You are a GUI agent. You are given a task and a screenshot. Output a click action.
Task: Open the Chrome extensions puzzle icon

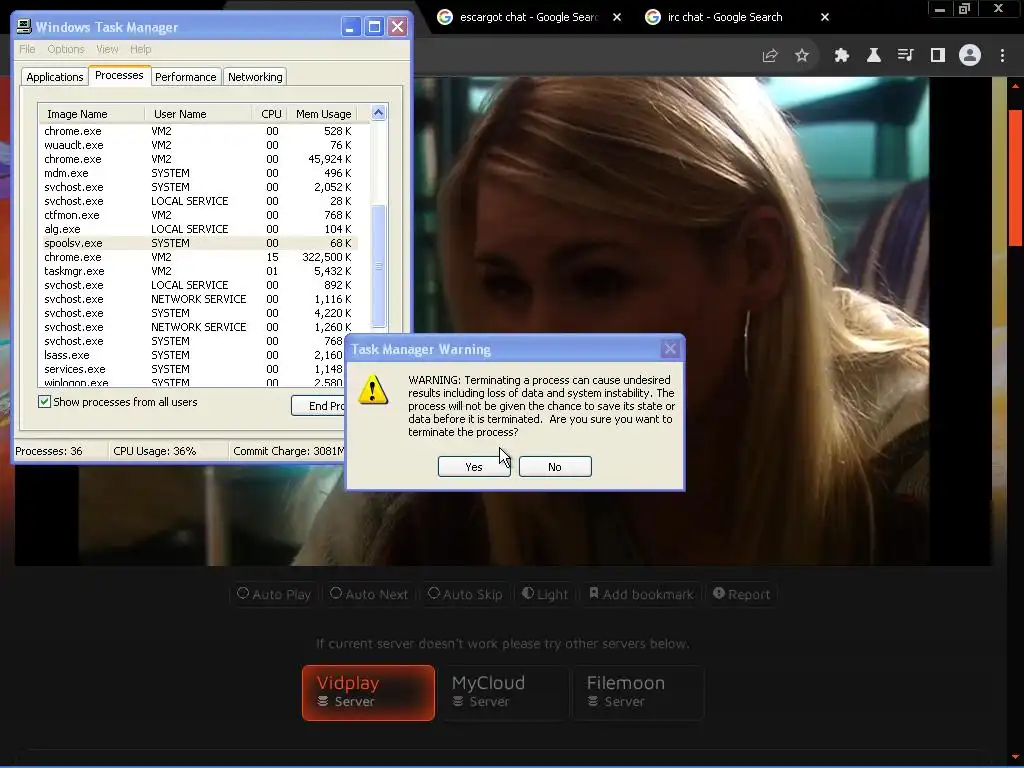pos(842,56)
